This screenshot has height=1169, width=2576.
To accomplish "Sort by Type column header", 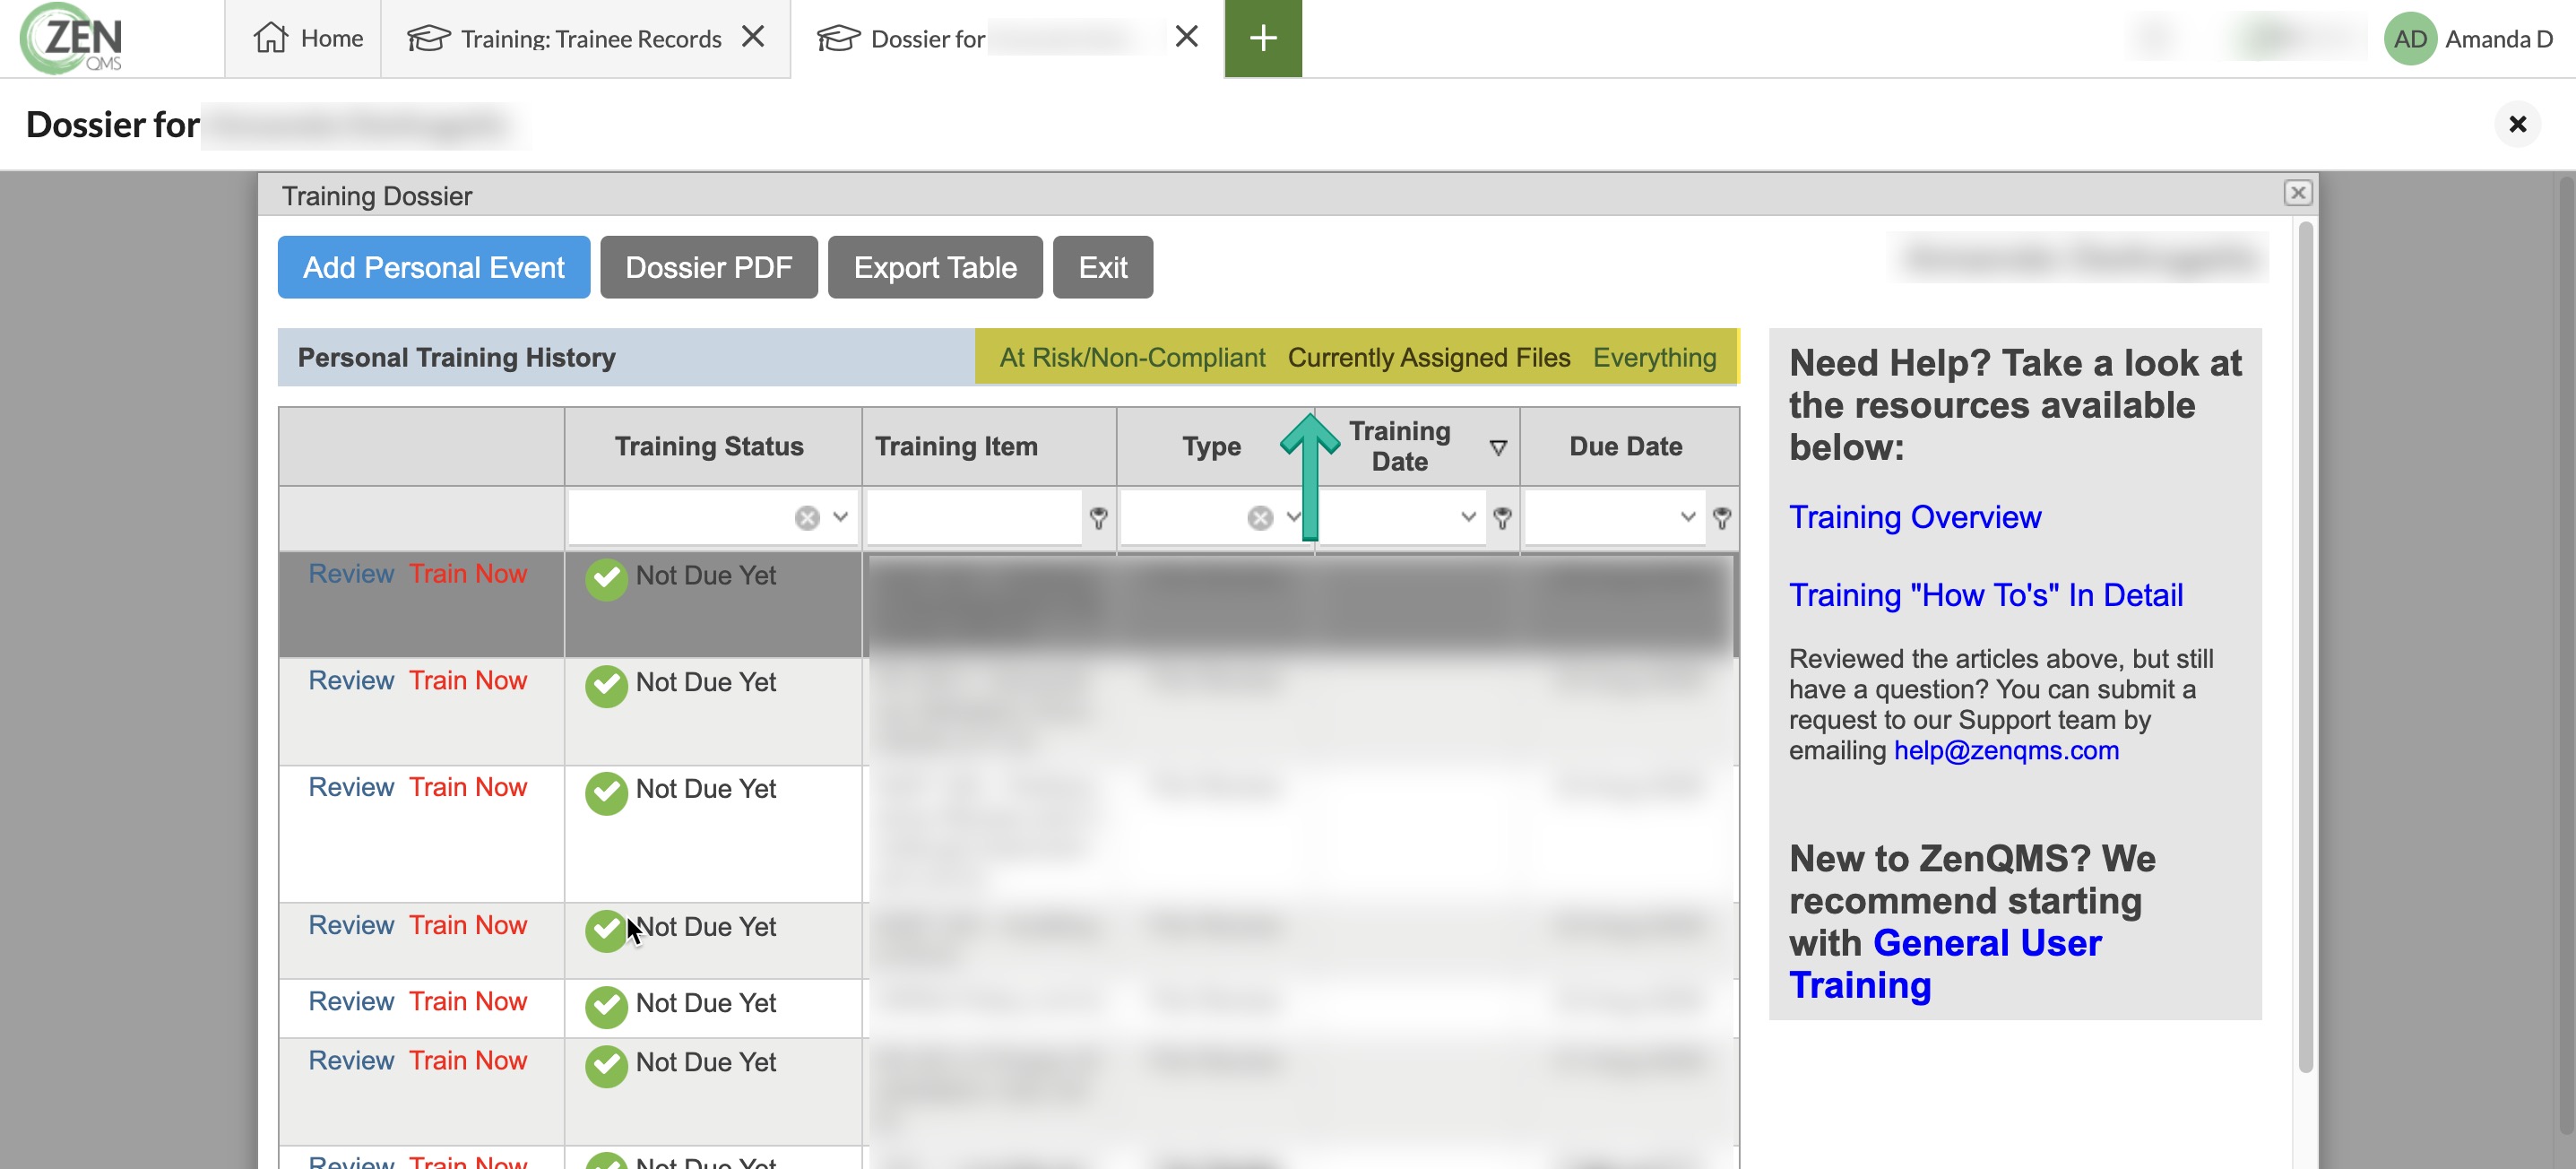I will (x=1211, y=446).
